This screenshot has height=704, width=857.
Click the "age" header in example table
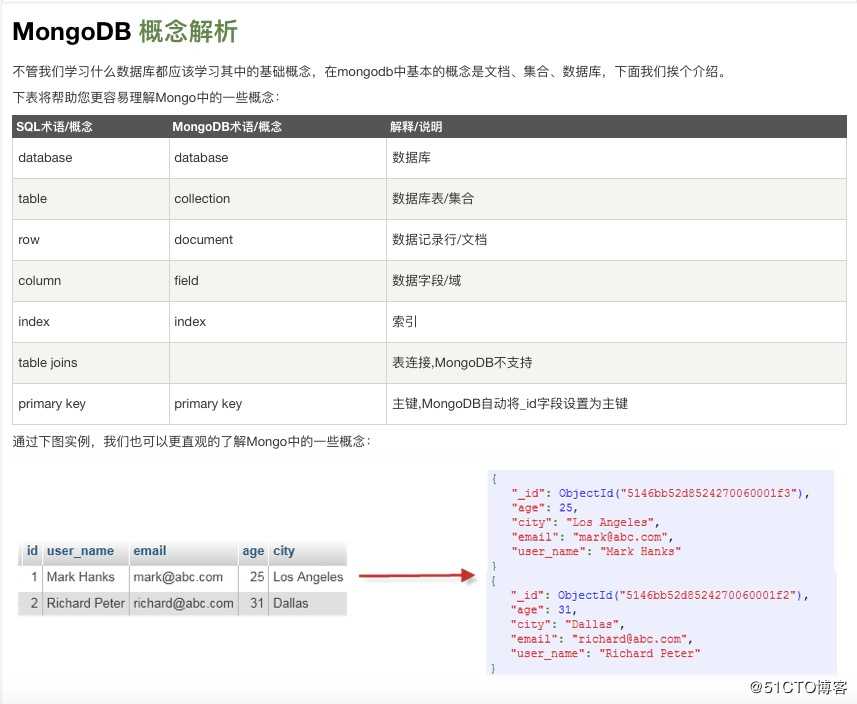coord(253,552)
